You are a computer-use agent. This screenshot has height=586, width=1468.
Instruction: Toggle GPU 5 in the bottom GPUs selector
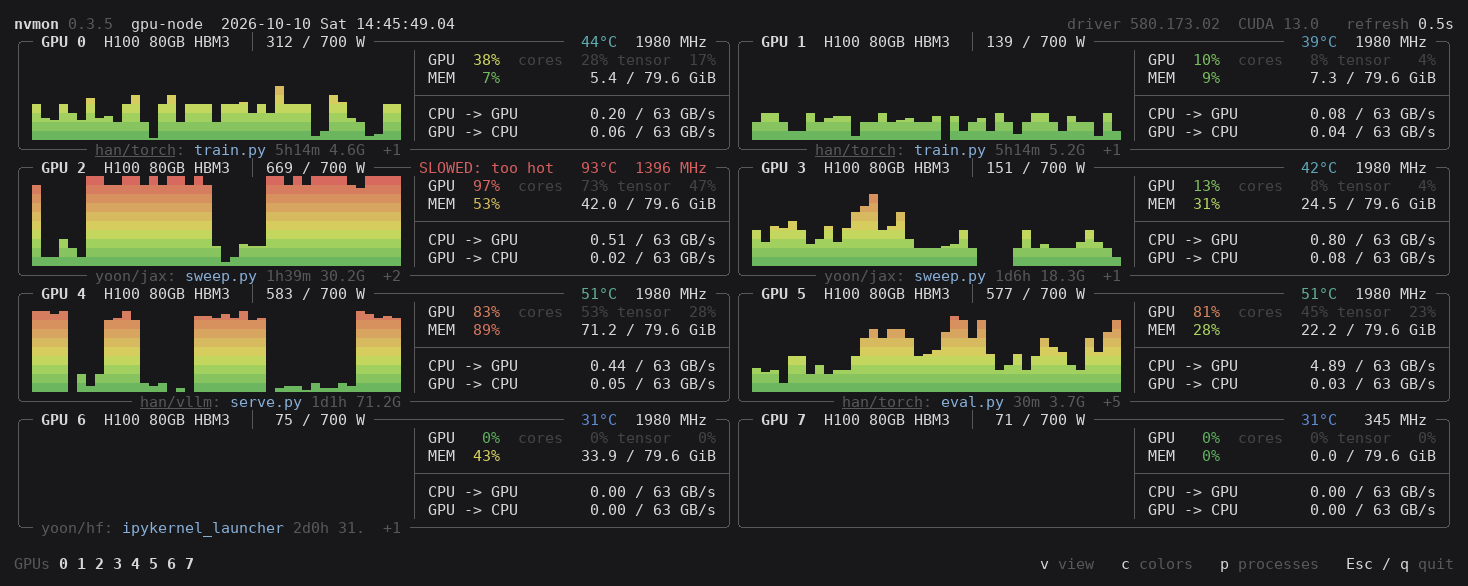point(154,564)
